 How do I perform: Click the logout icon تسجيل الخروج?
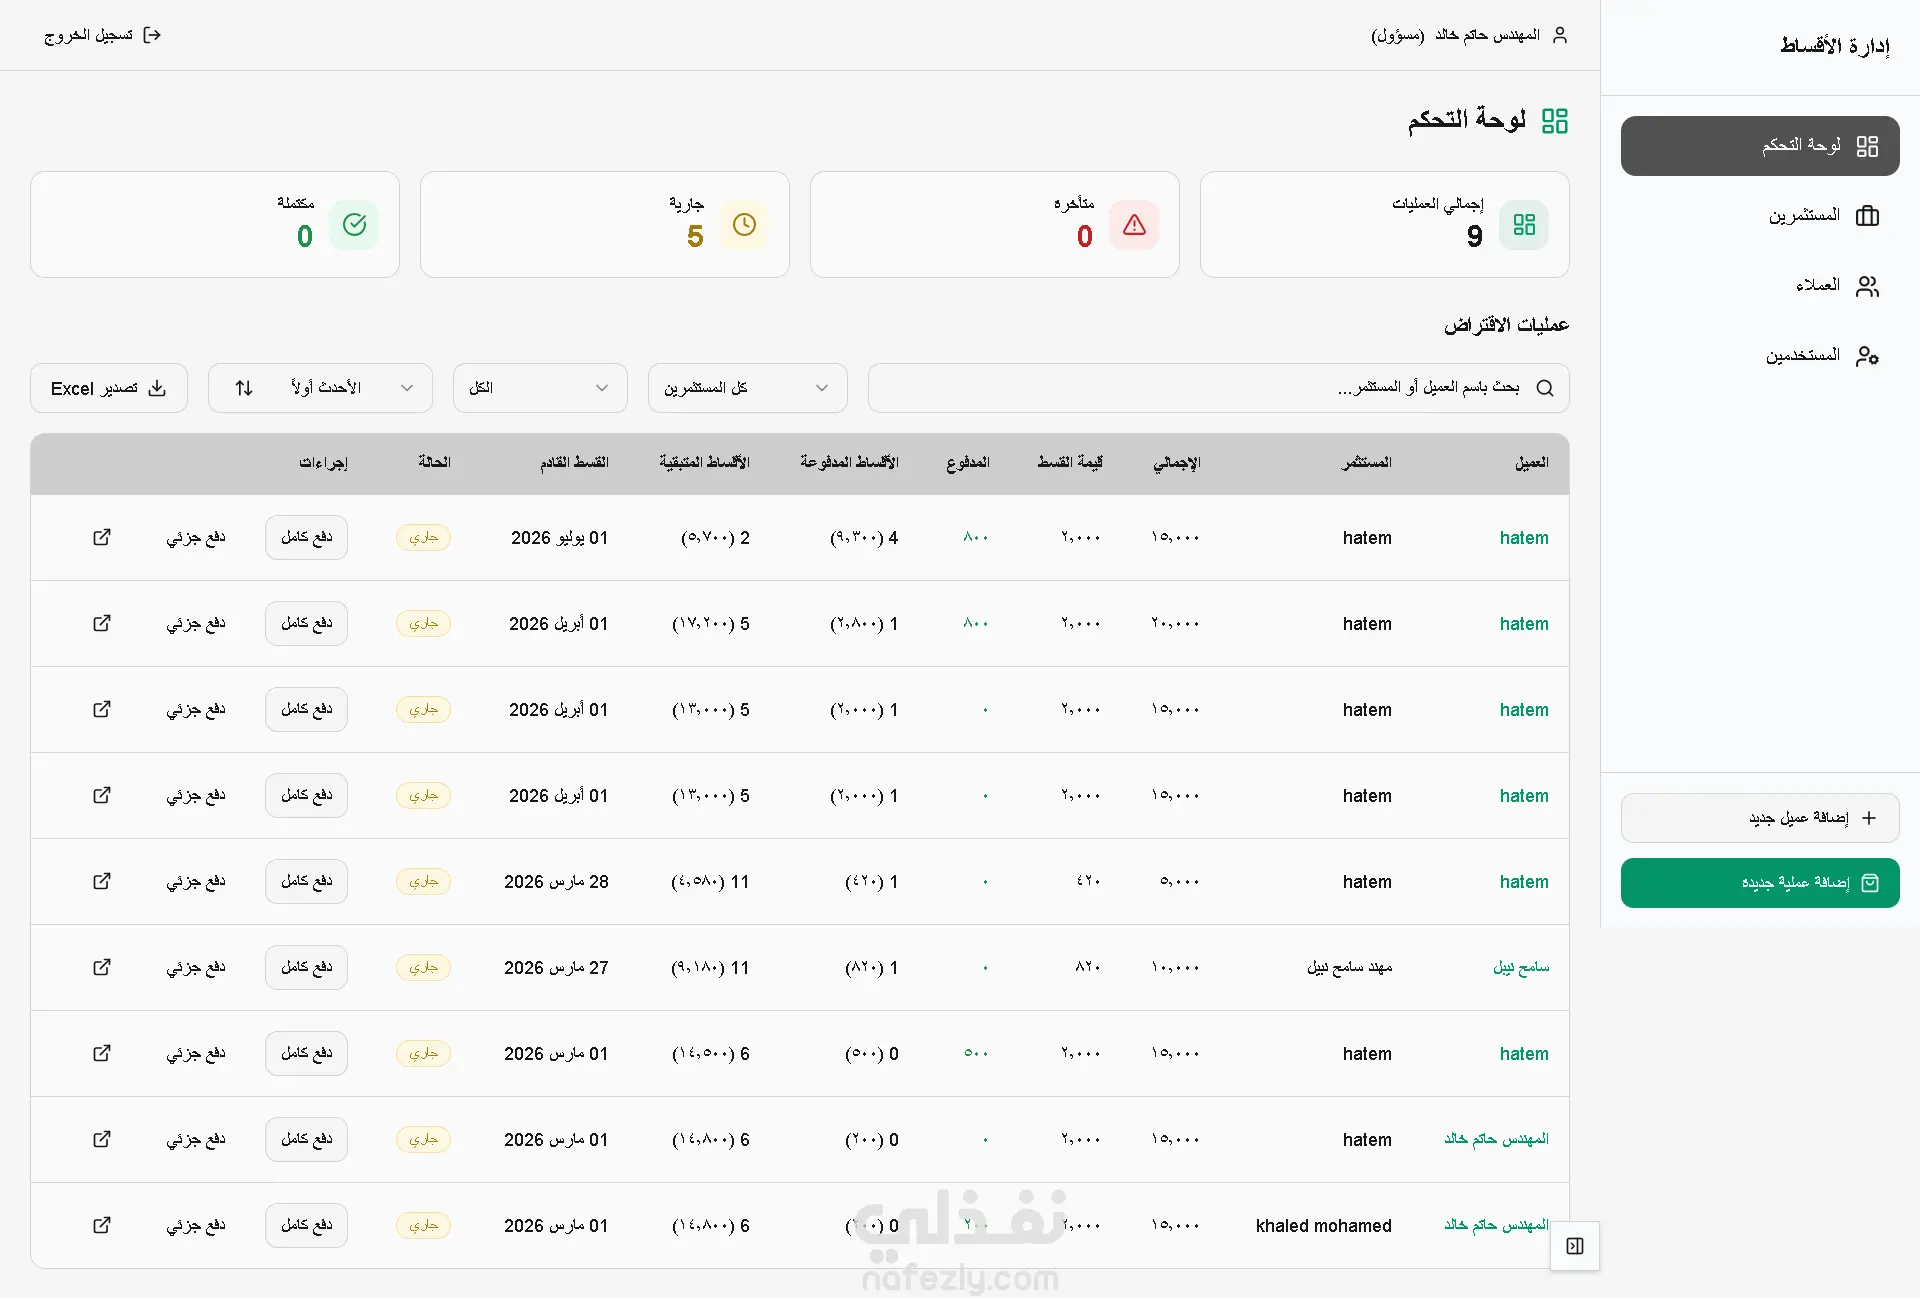pyautogui.click(x=152, y=35)
